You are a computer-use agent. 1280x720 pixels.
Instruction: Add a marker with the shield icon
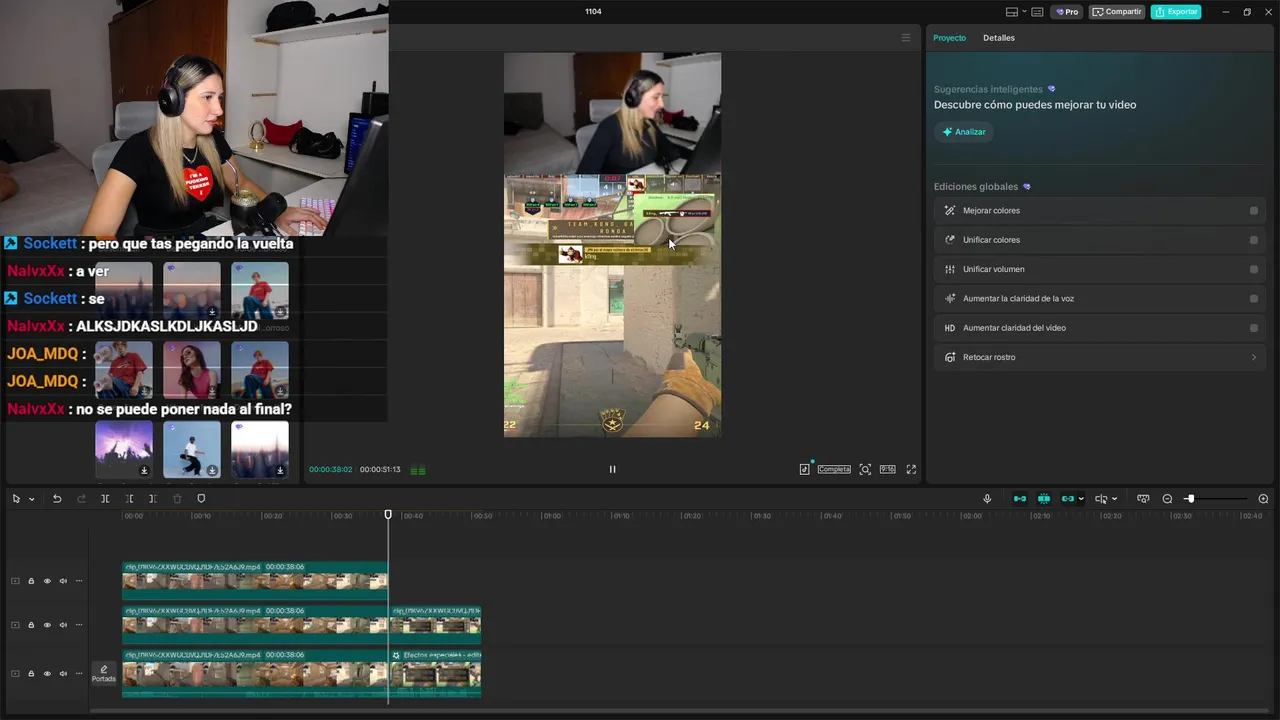(201, 498)
